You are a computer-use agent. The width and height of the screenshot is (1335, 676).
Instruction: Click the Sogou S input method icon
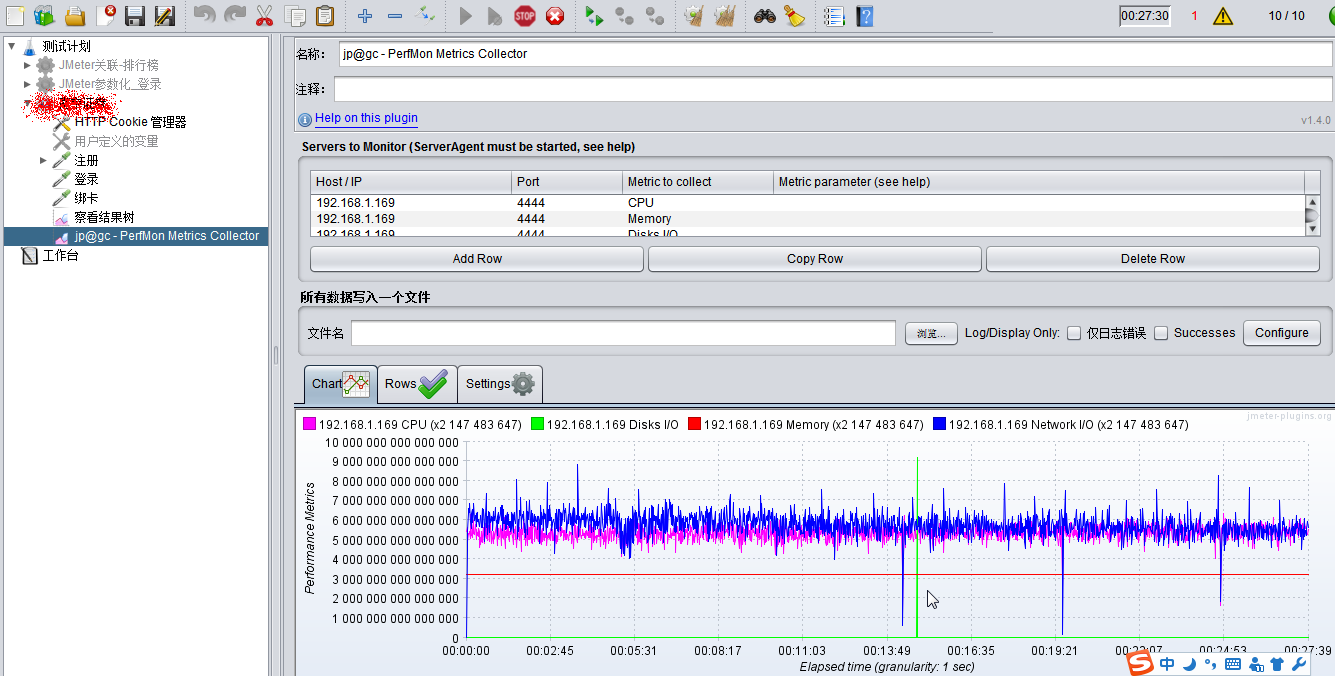coord(1140,663)
